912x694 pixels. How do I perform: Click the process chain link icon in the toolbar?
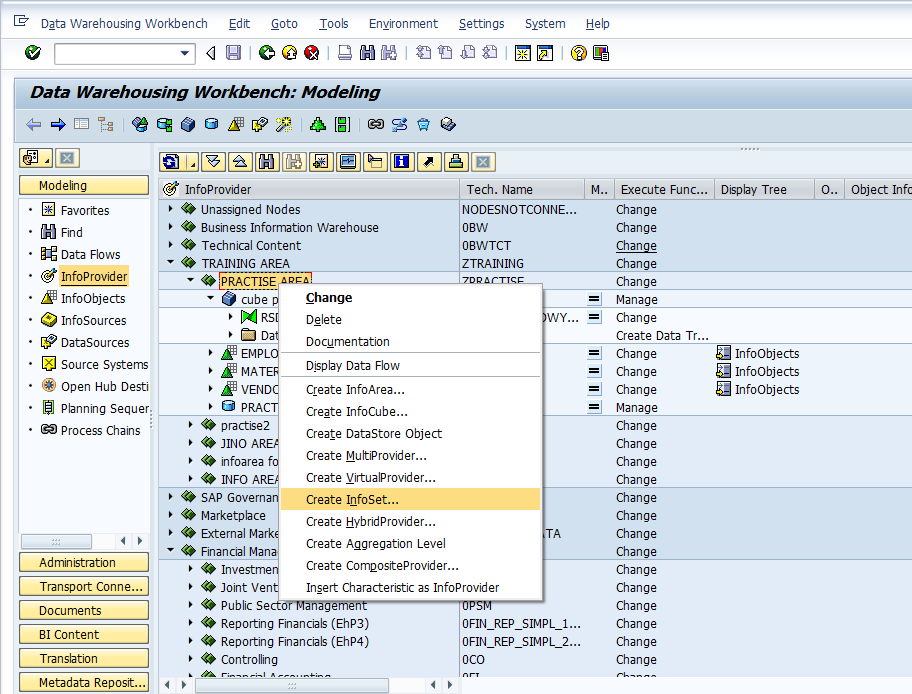click(376, 124)
